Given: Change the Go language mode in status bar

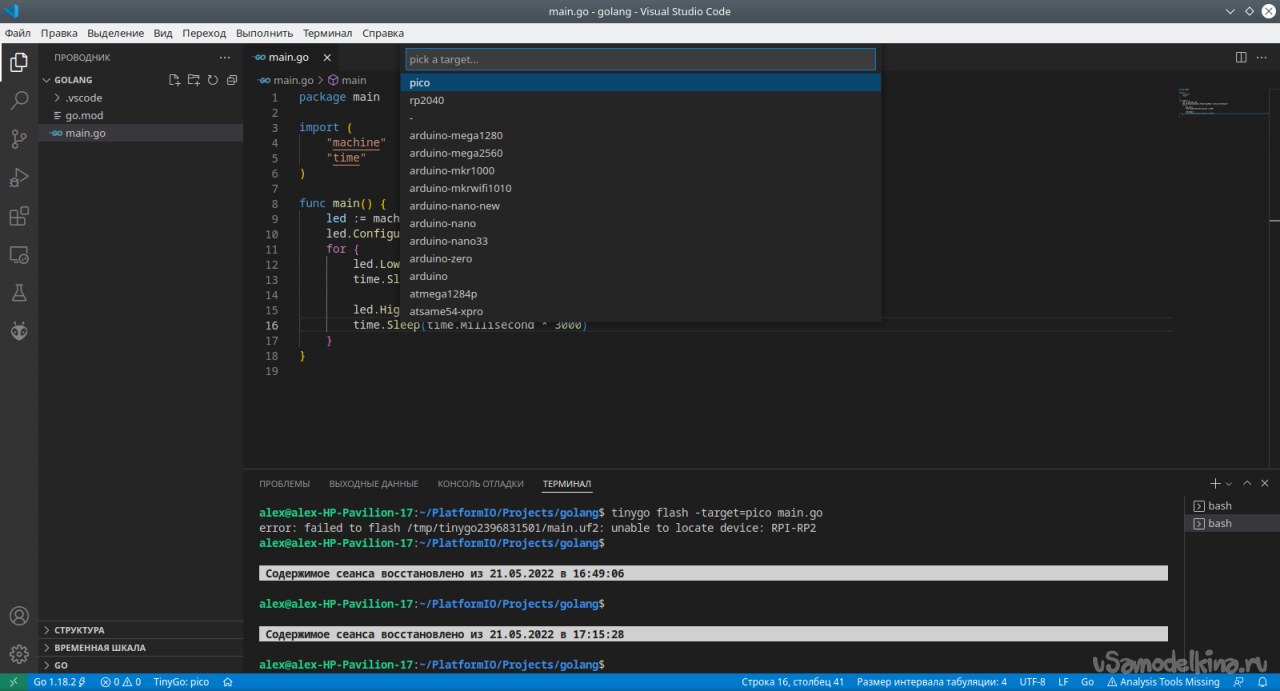Looking at the screenshot, I should click(x=1087, y=682).
